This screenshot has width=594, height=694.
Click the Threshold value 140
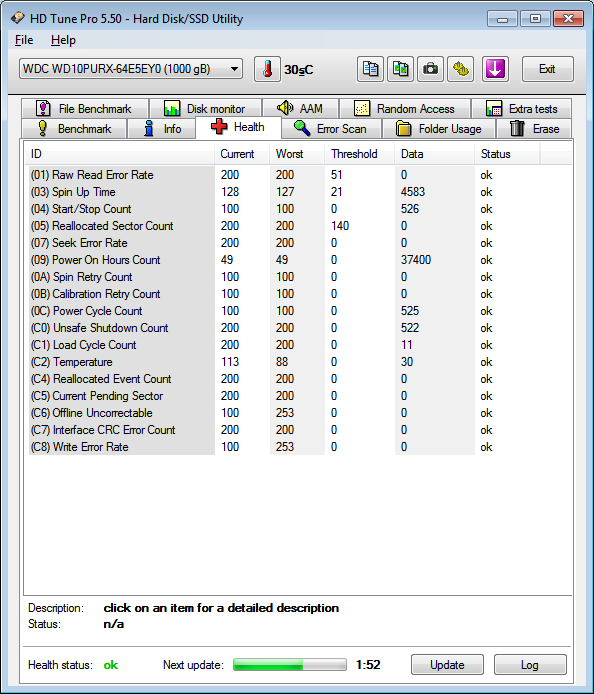340,226
